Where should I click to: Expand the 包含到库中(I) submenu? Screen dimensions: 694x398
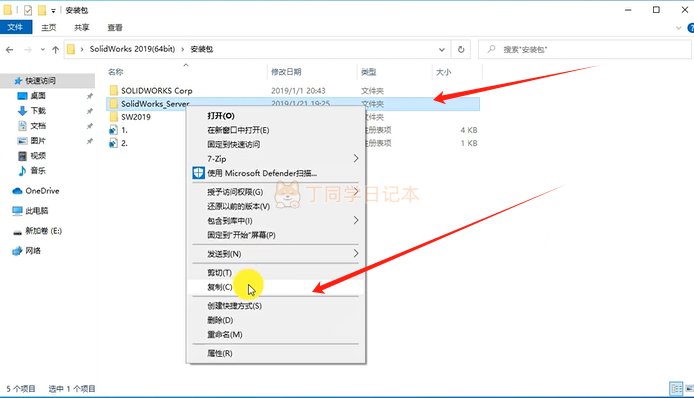[276, 220]
